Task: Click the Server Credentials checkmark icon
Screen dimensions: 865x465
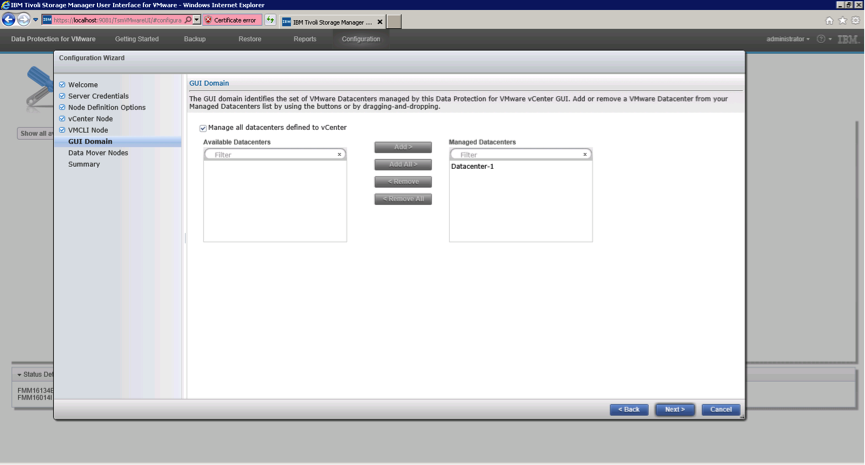Action: click(62, 96)
